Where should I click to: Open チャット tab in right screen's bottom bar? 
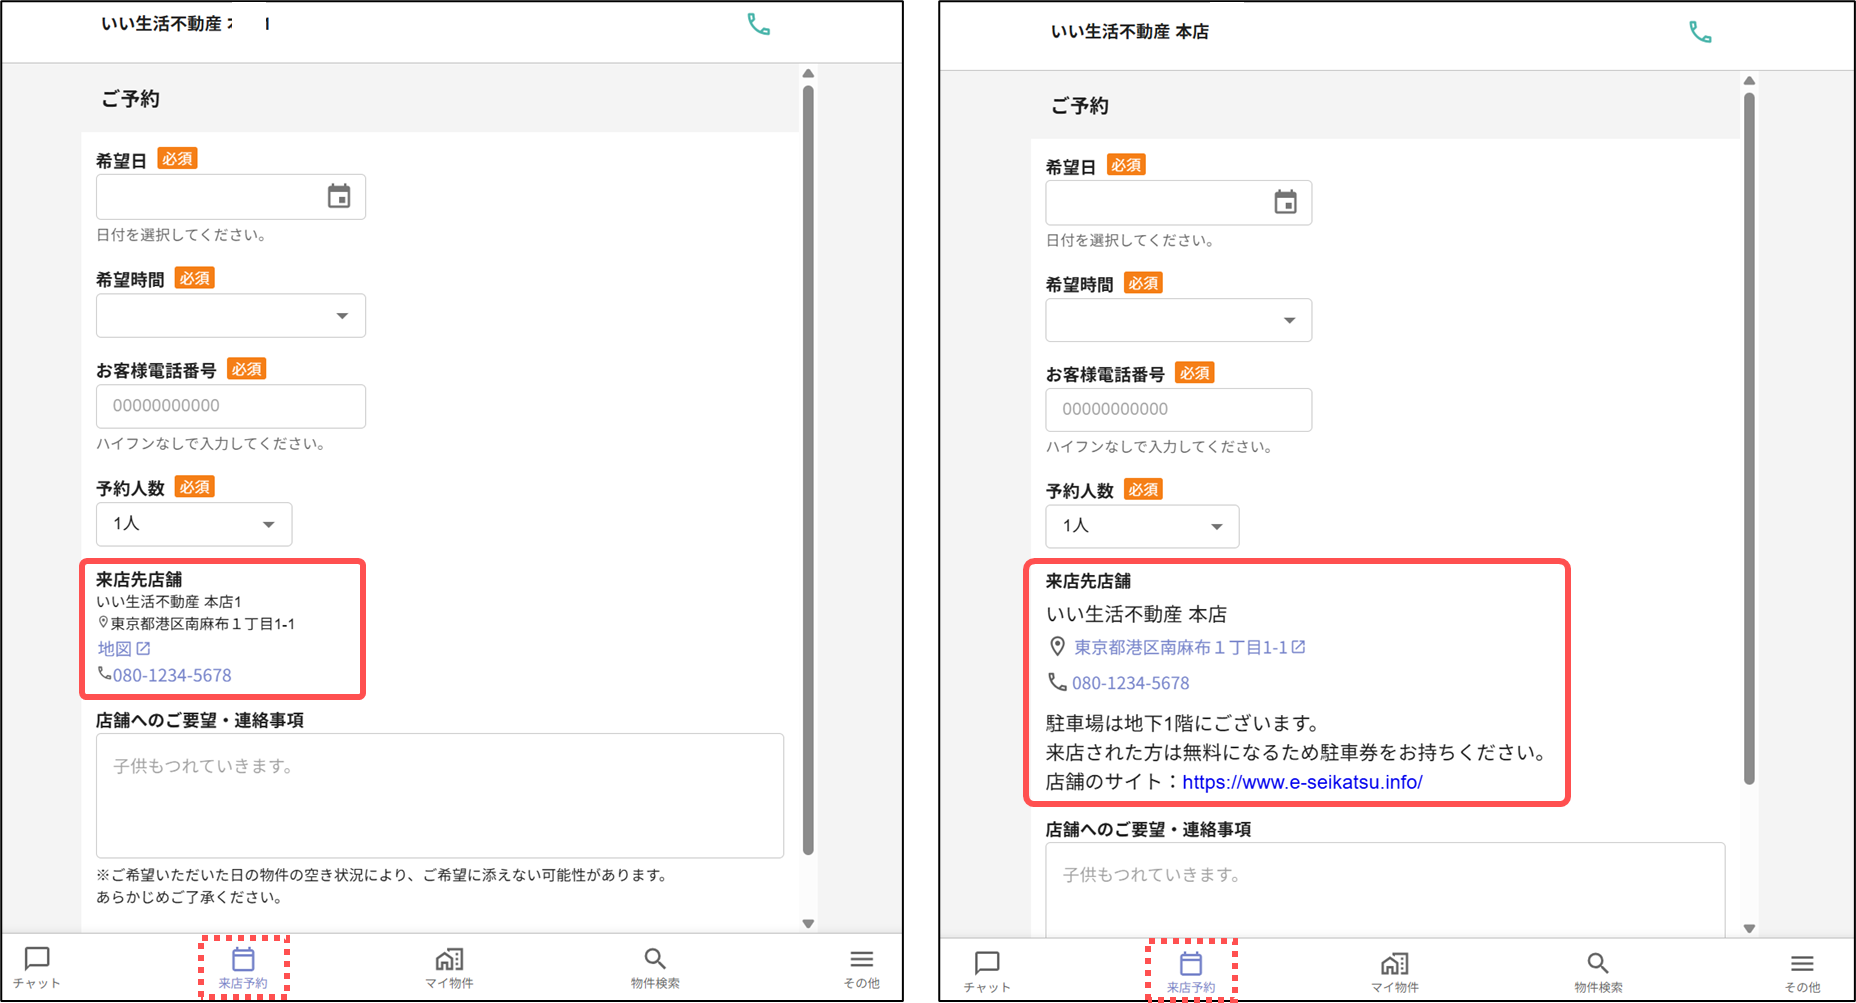[x=987, y=972]
